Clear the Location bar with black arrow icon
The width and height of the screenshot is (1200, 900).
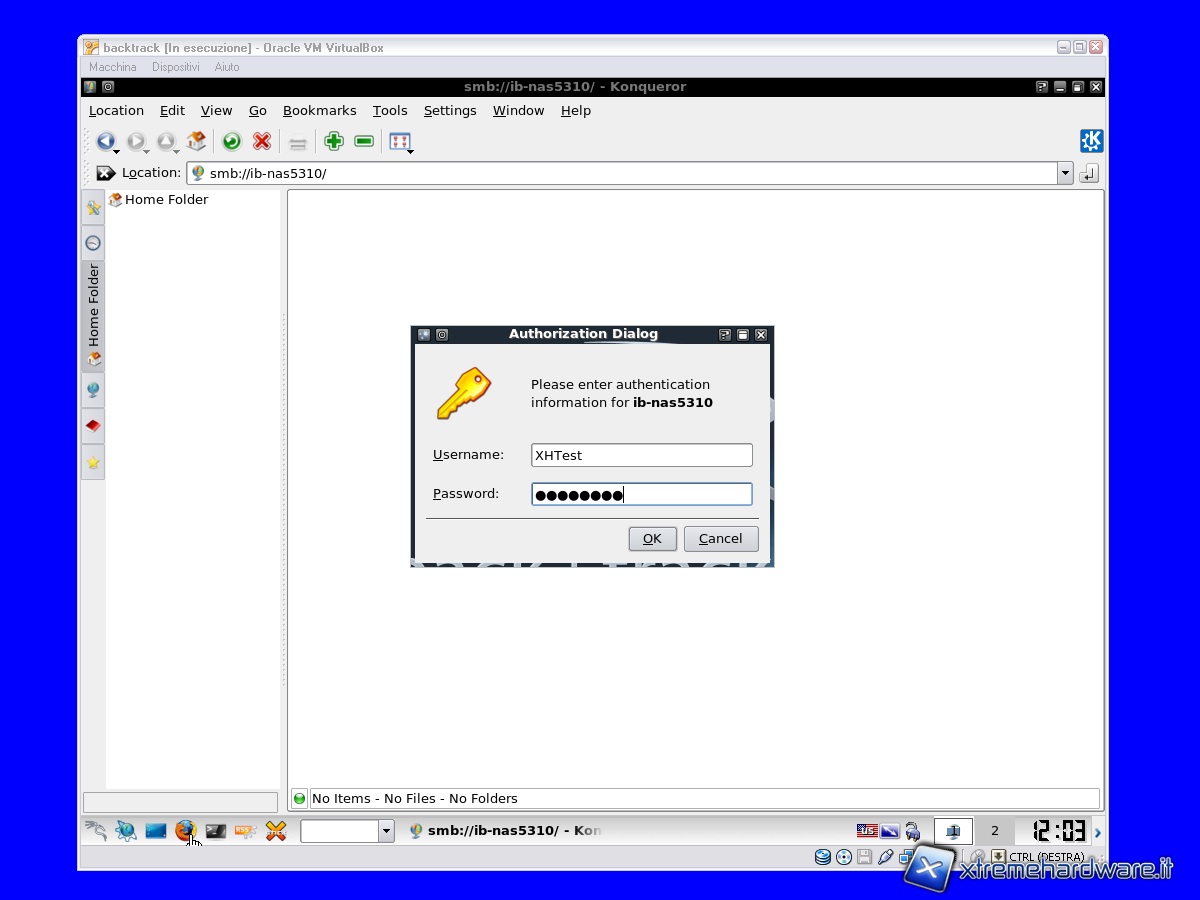coord(106,173)
